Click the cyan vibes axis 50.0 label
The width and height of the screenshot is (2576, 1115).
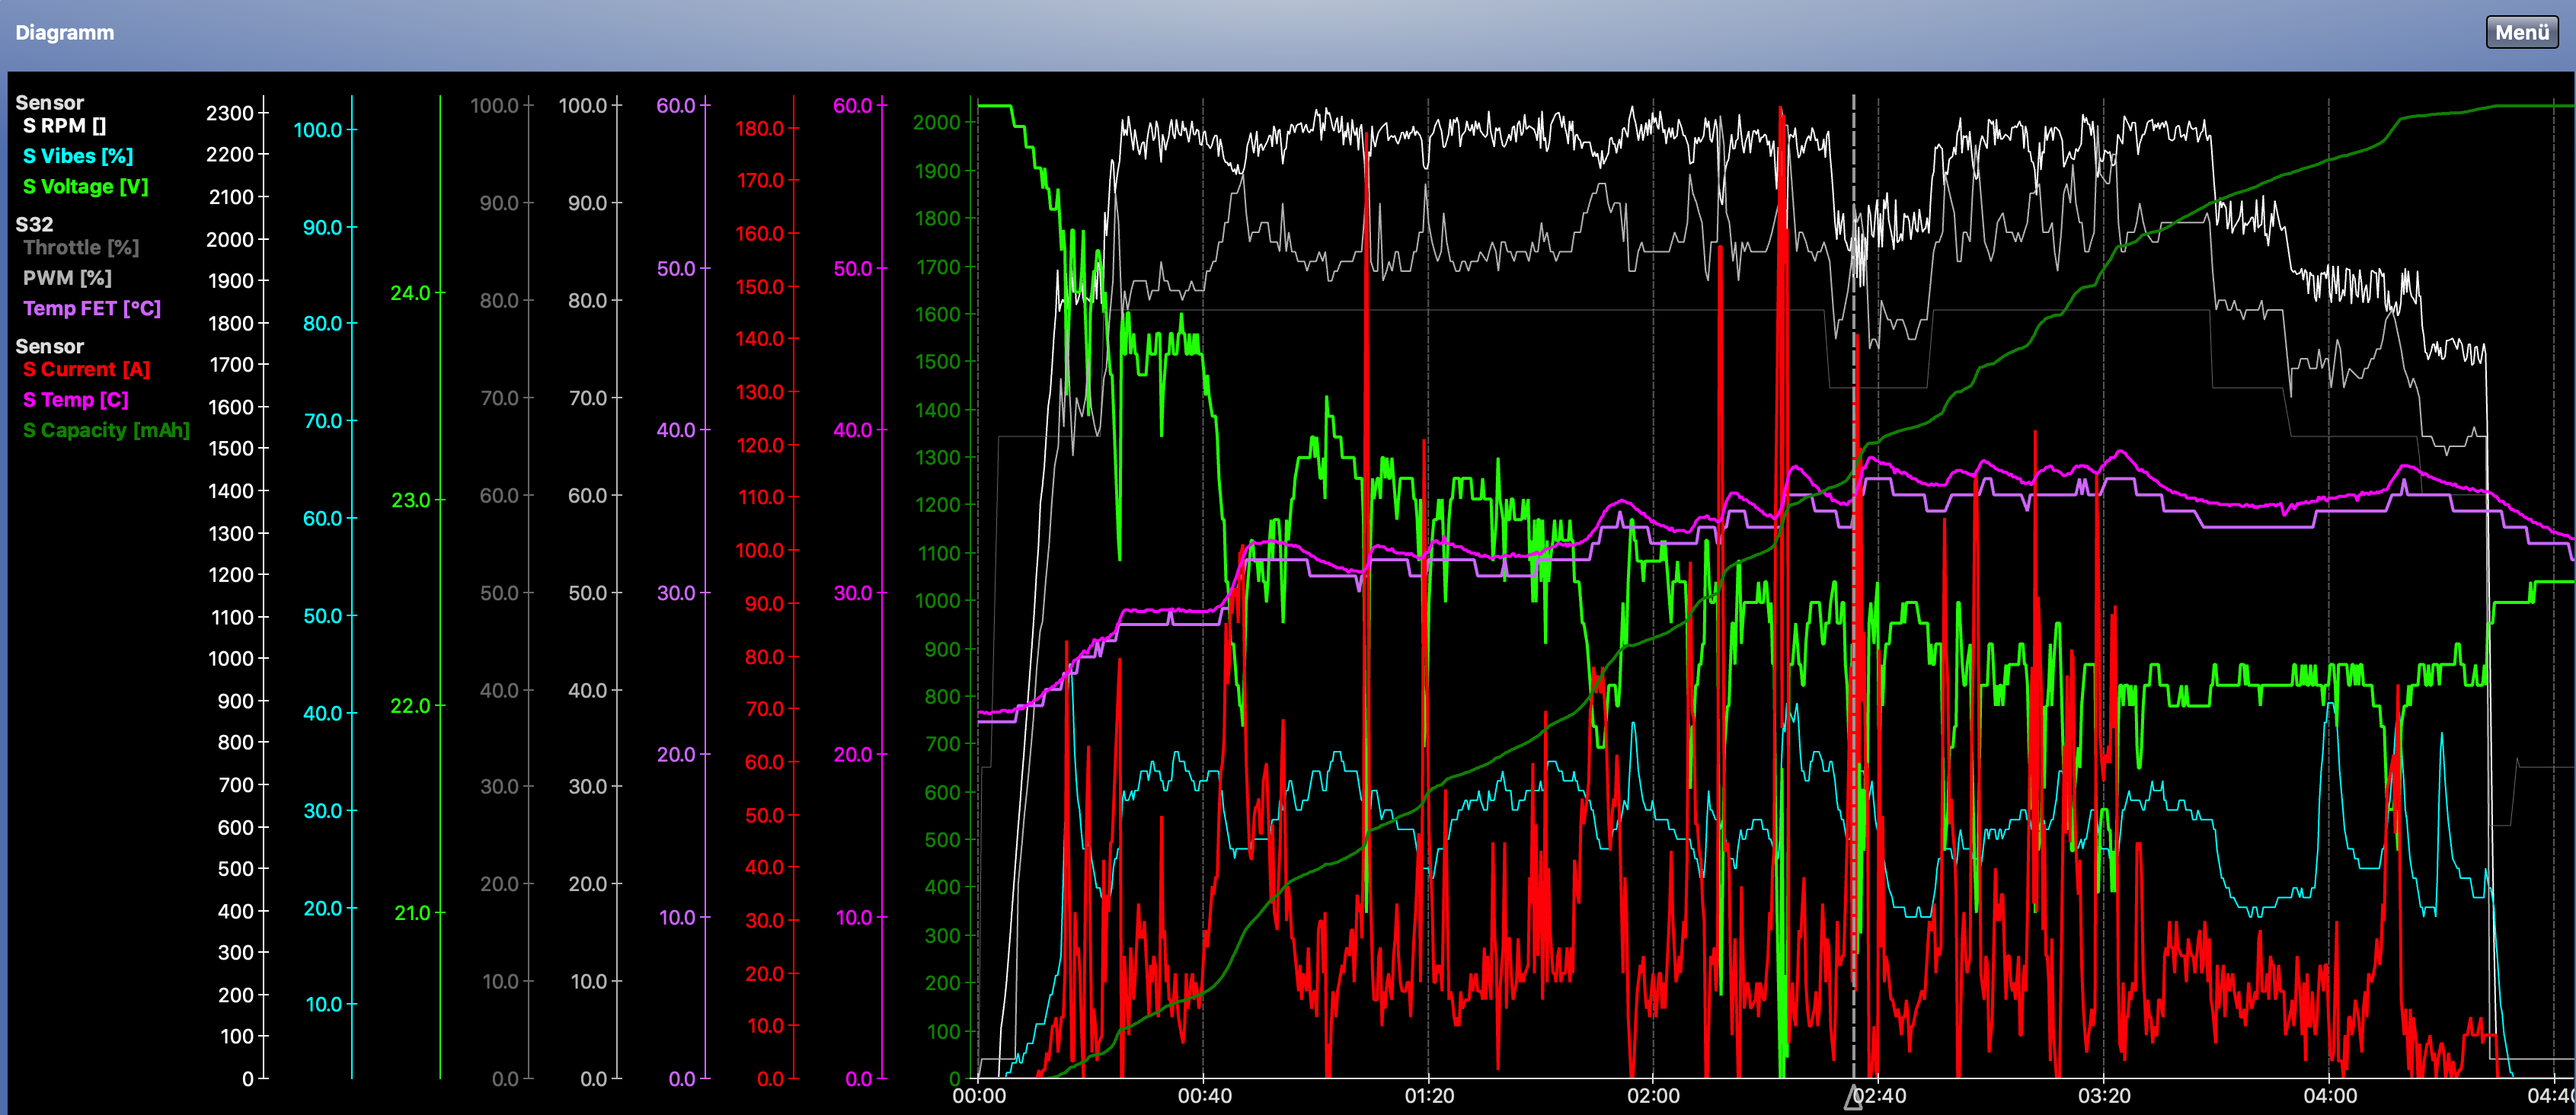[x=323, y=616]
